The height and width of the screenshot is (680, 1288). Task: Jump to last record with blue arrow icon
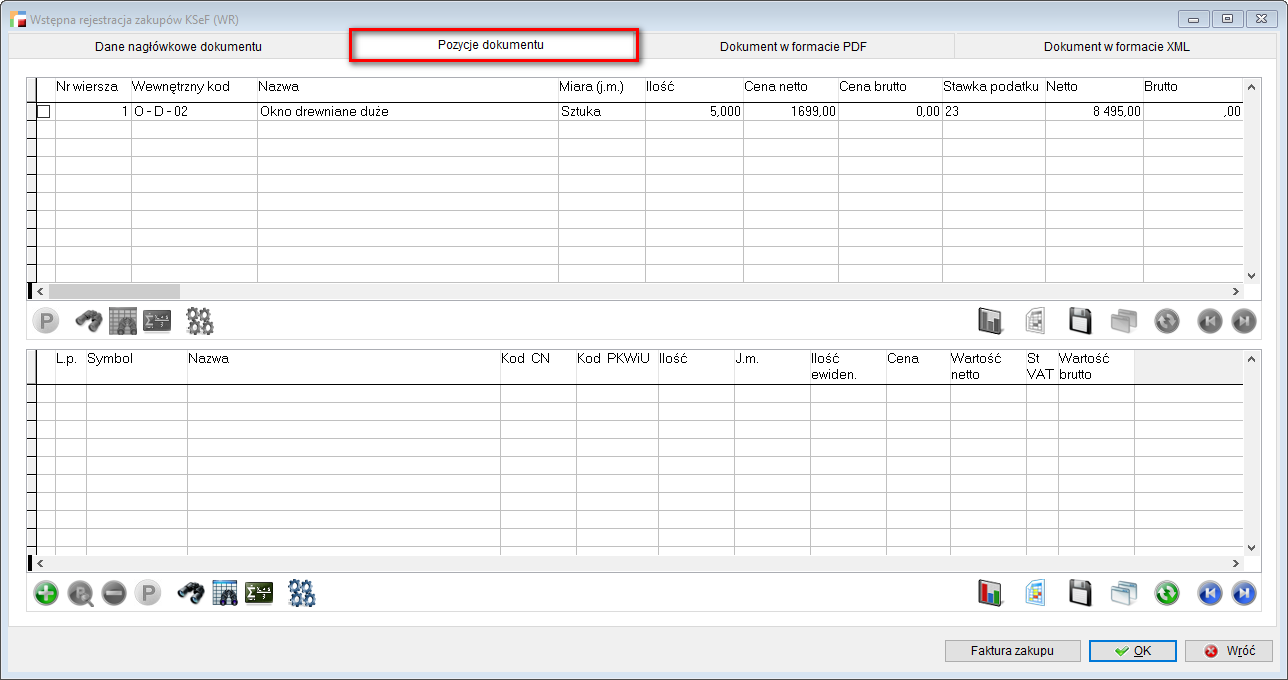[x=1243, y=593]
